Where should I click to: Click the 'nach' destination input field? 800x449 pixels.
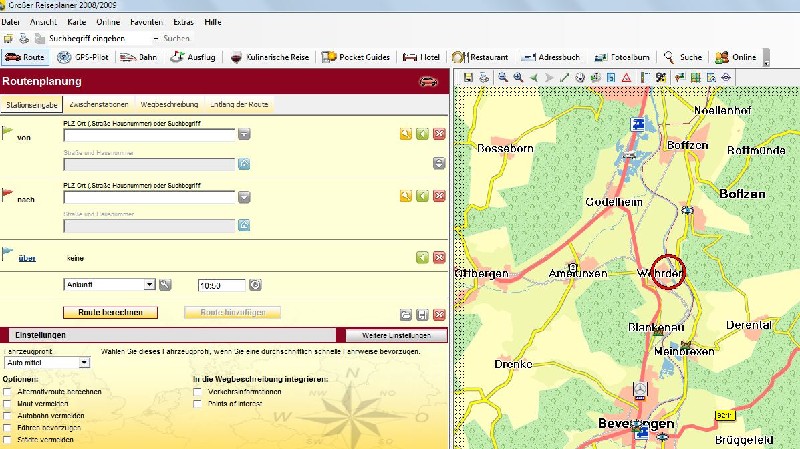click(148, 198)
